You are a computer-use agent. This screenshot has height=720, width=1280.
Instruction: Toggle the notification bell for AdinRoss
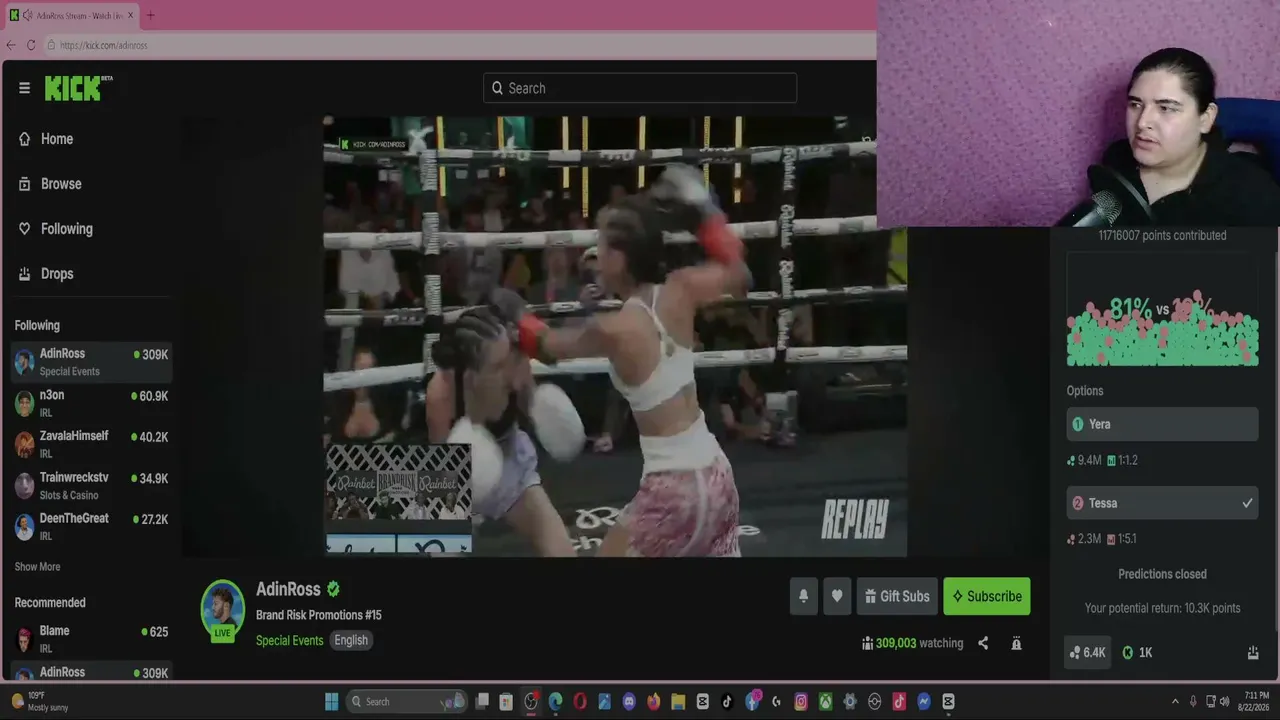[803, 596]
